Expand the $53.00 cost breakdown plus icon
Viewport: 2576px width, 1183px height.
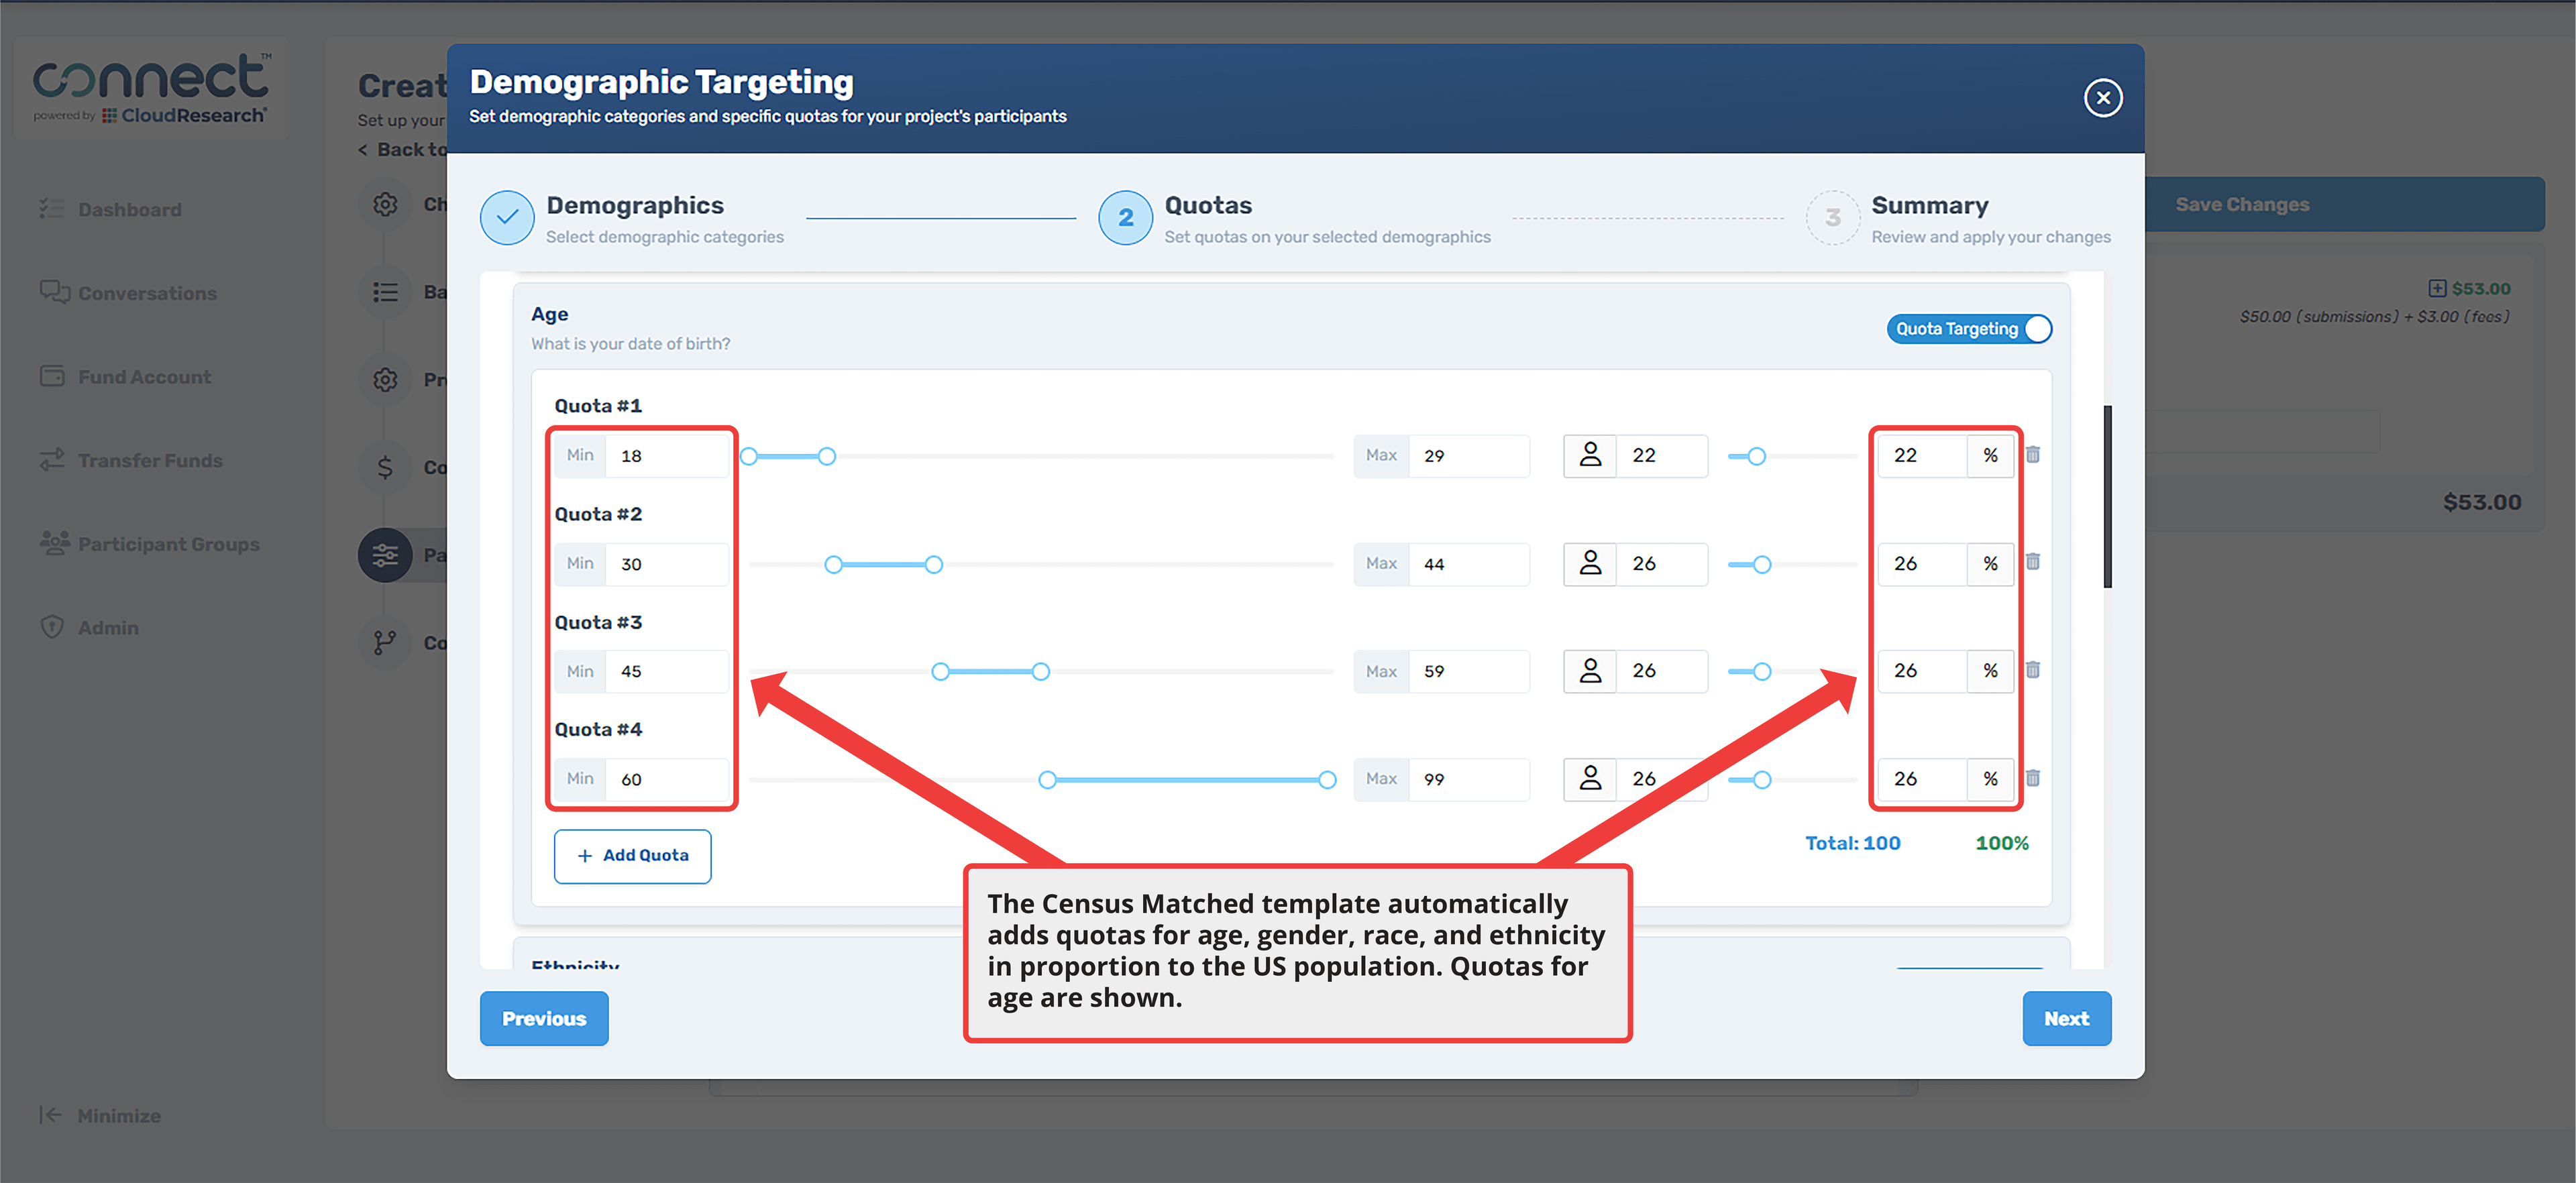(2437, 288)
